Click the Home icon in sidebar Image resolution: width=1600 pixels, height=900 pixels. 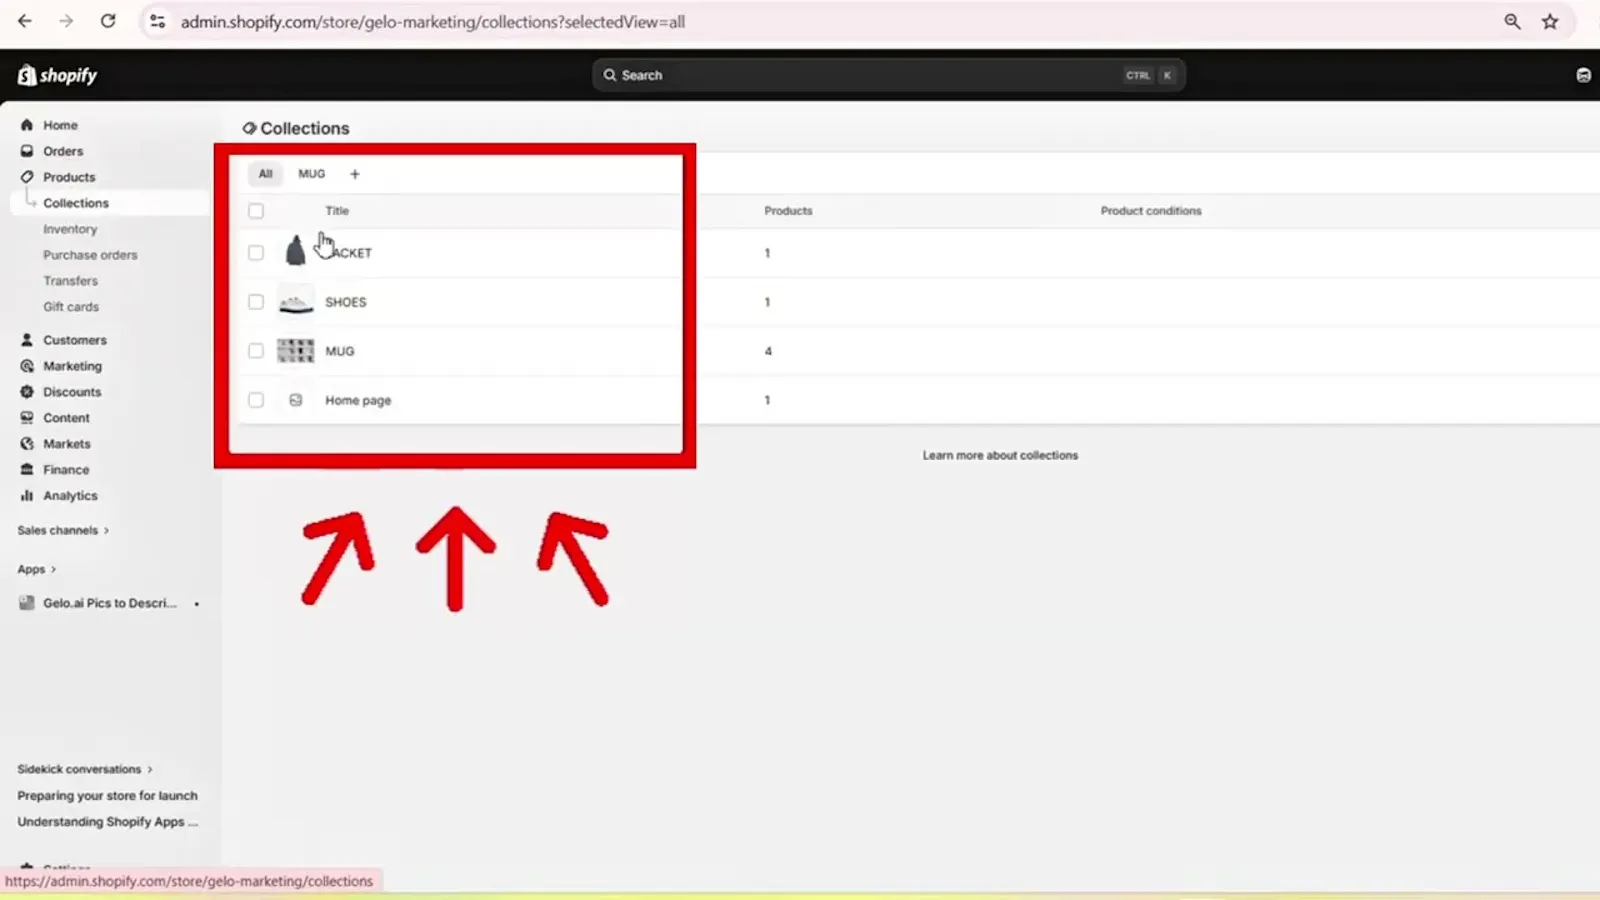point(27,125)
